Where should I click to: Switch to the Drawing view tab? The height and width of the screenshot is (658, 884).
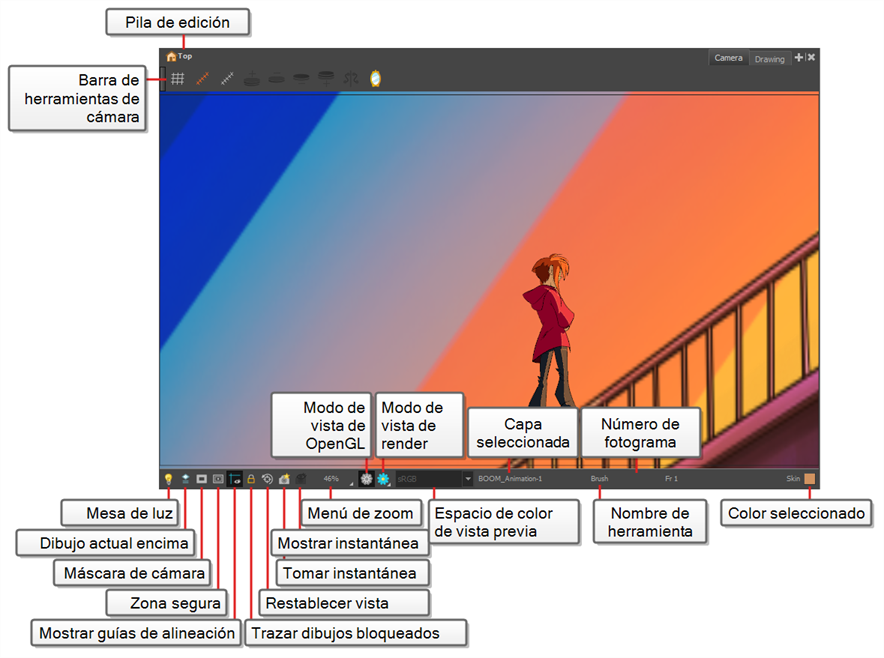[769, 59]
